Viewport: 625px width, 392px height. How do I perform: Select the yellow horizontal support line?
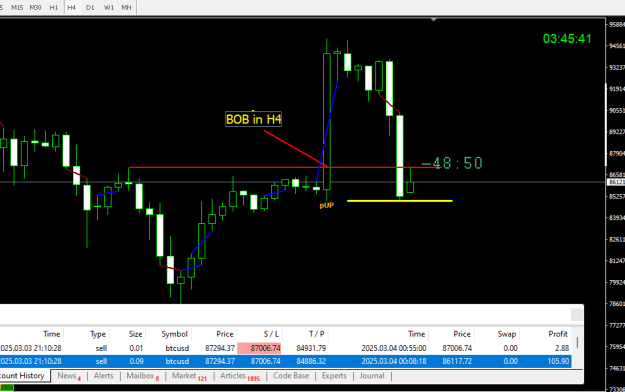click(x=400, y=201)
